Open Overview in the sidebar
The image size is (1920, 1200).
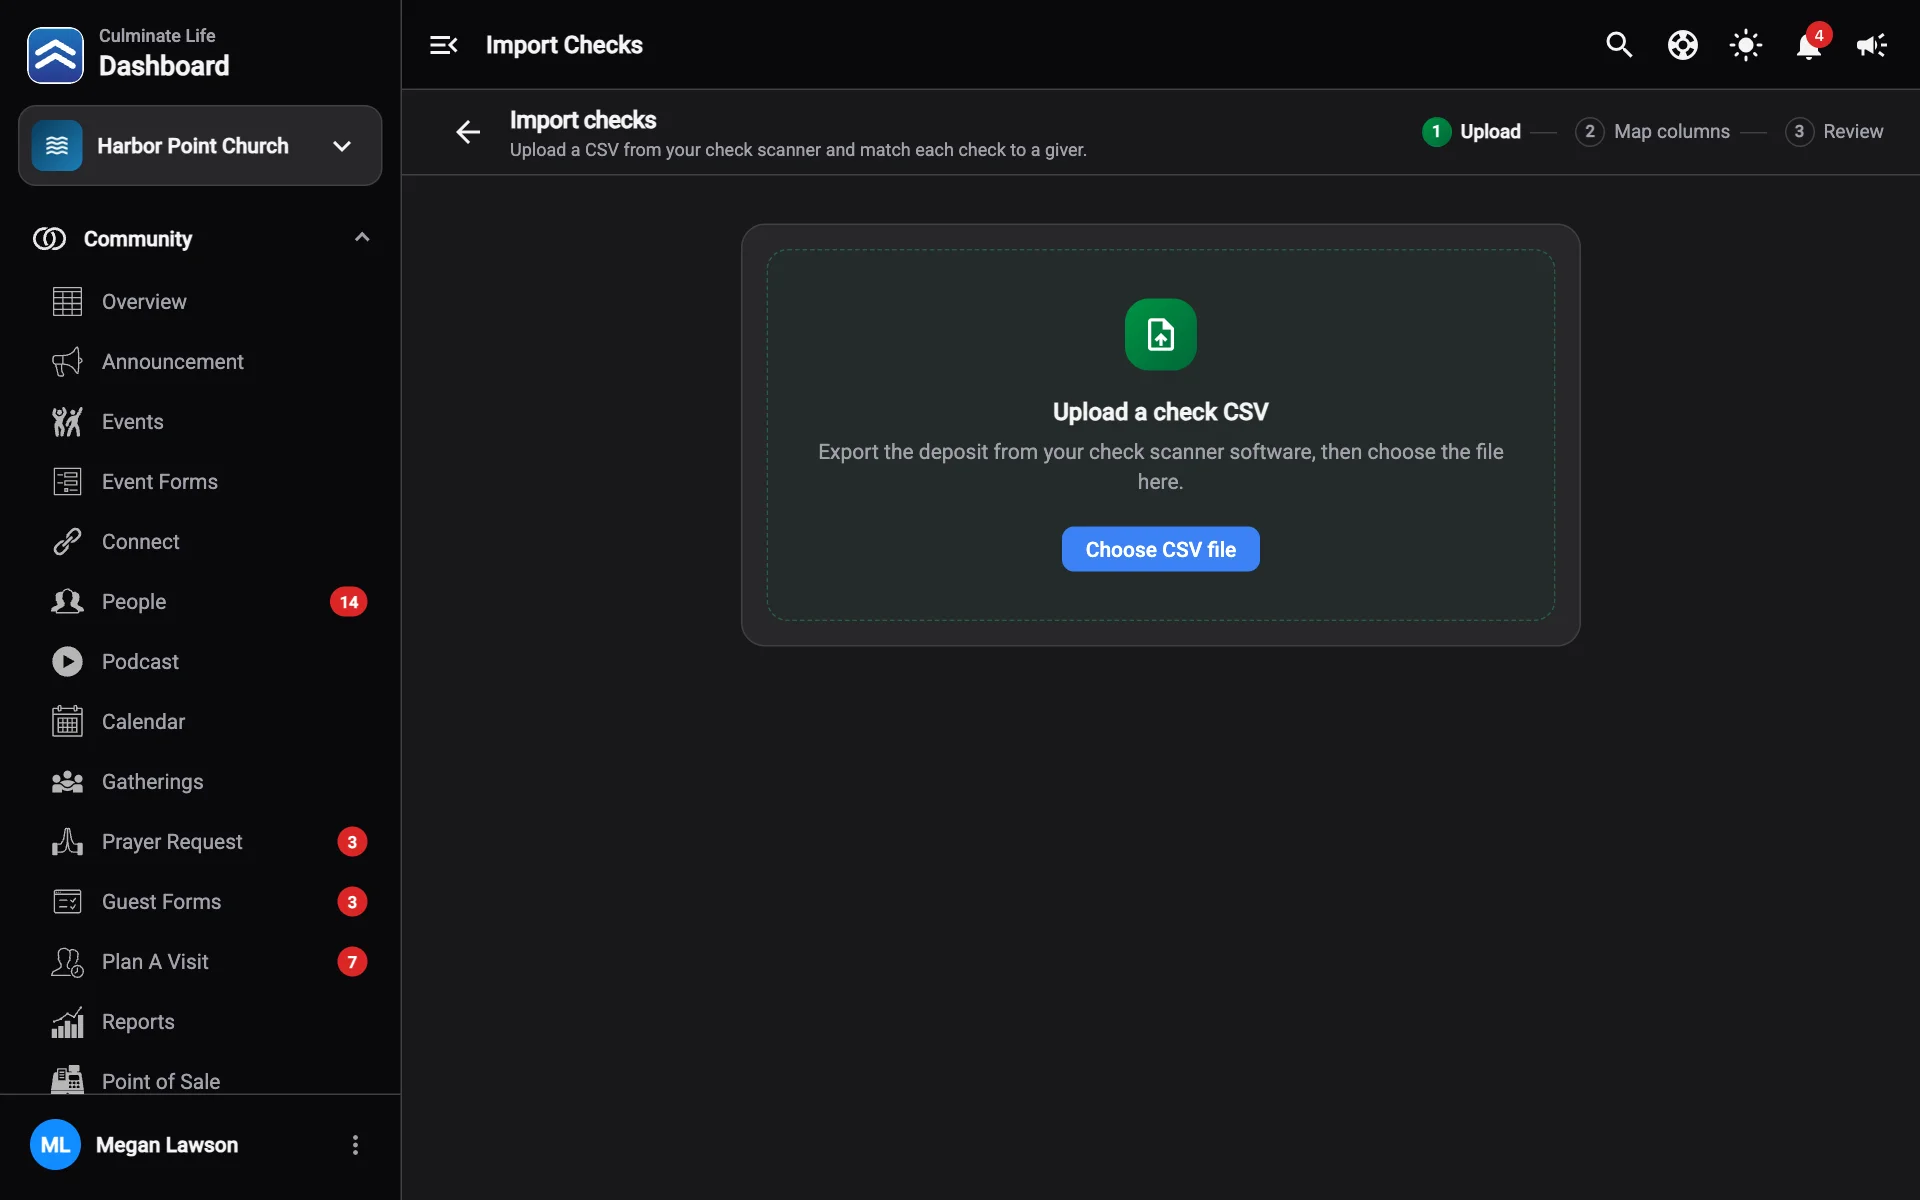point(144,302)
